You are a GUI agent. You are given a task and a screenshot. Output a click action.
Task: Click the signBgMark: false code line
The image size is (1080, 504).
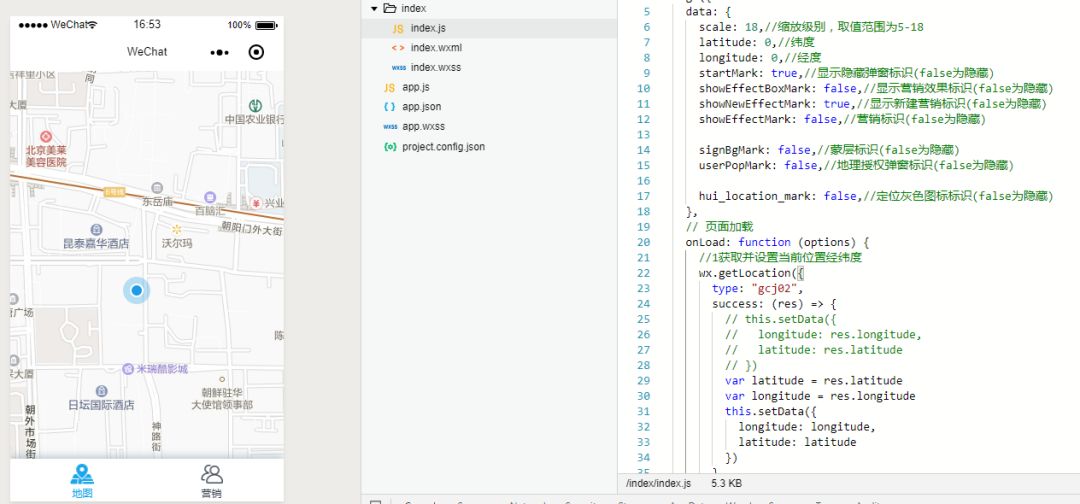click(829, 149)
